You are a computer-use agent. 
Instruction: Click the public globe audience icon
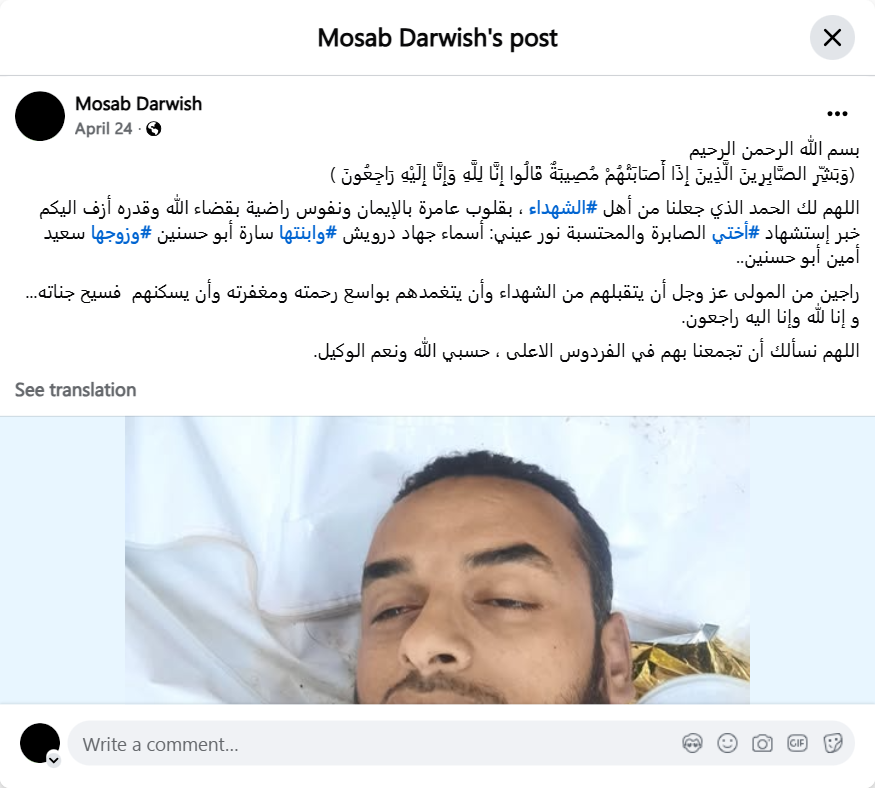pos(153,129)
